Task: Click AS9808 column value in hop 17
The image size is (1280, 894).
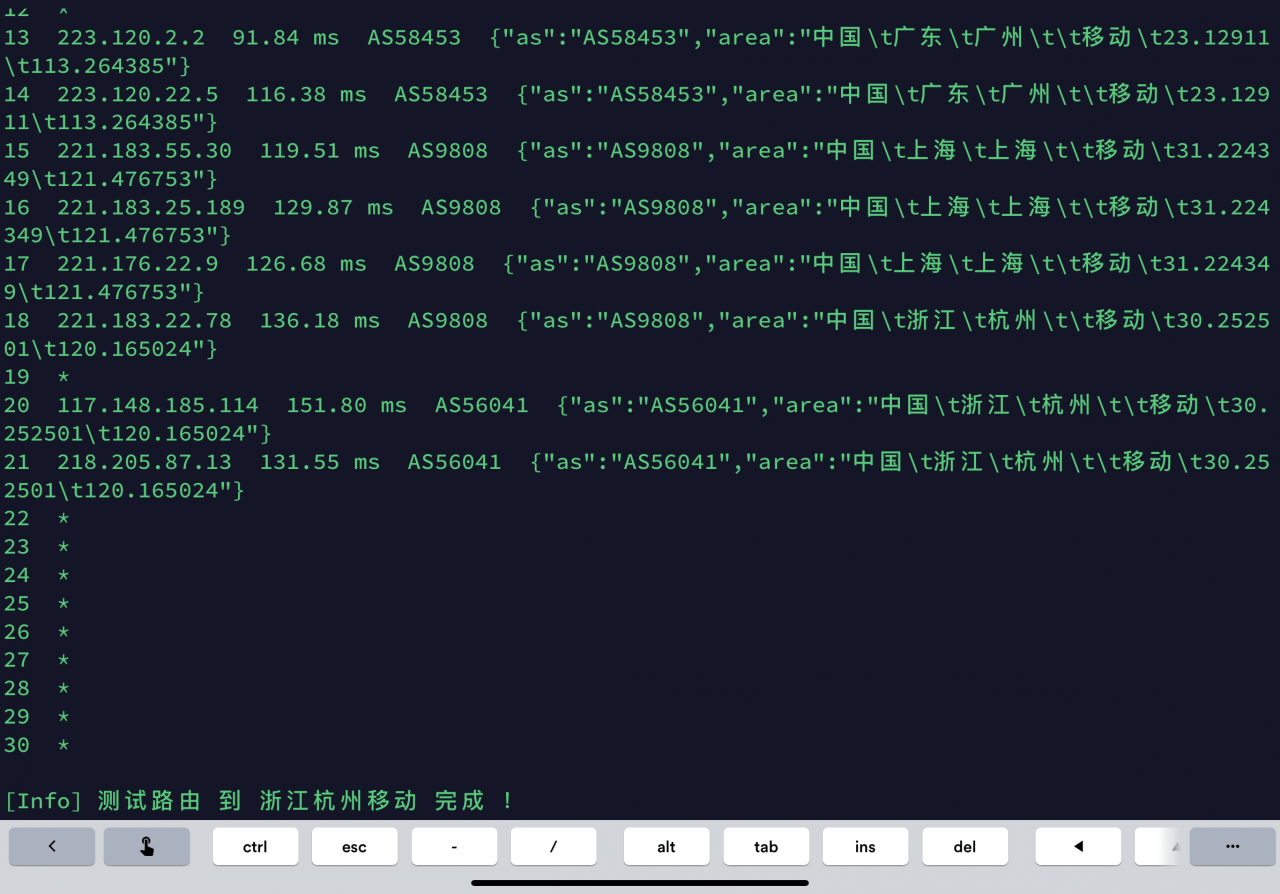Action: point(434,264)
